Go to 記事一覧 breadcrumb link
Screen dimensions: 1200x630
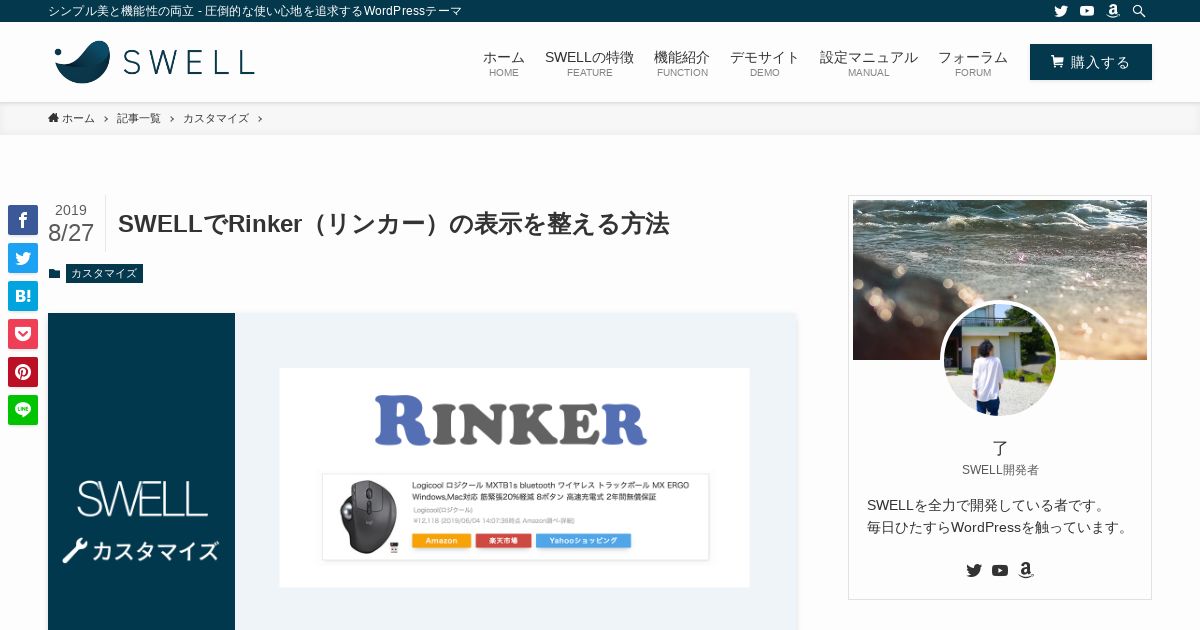[138, 118]
